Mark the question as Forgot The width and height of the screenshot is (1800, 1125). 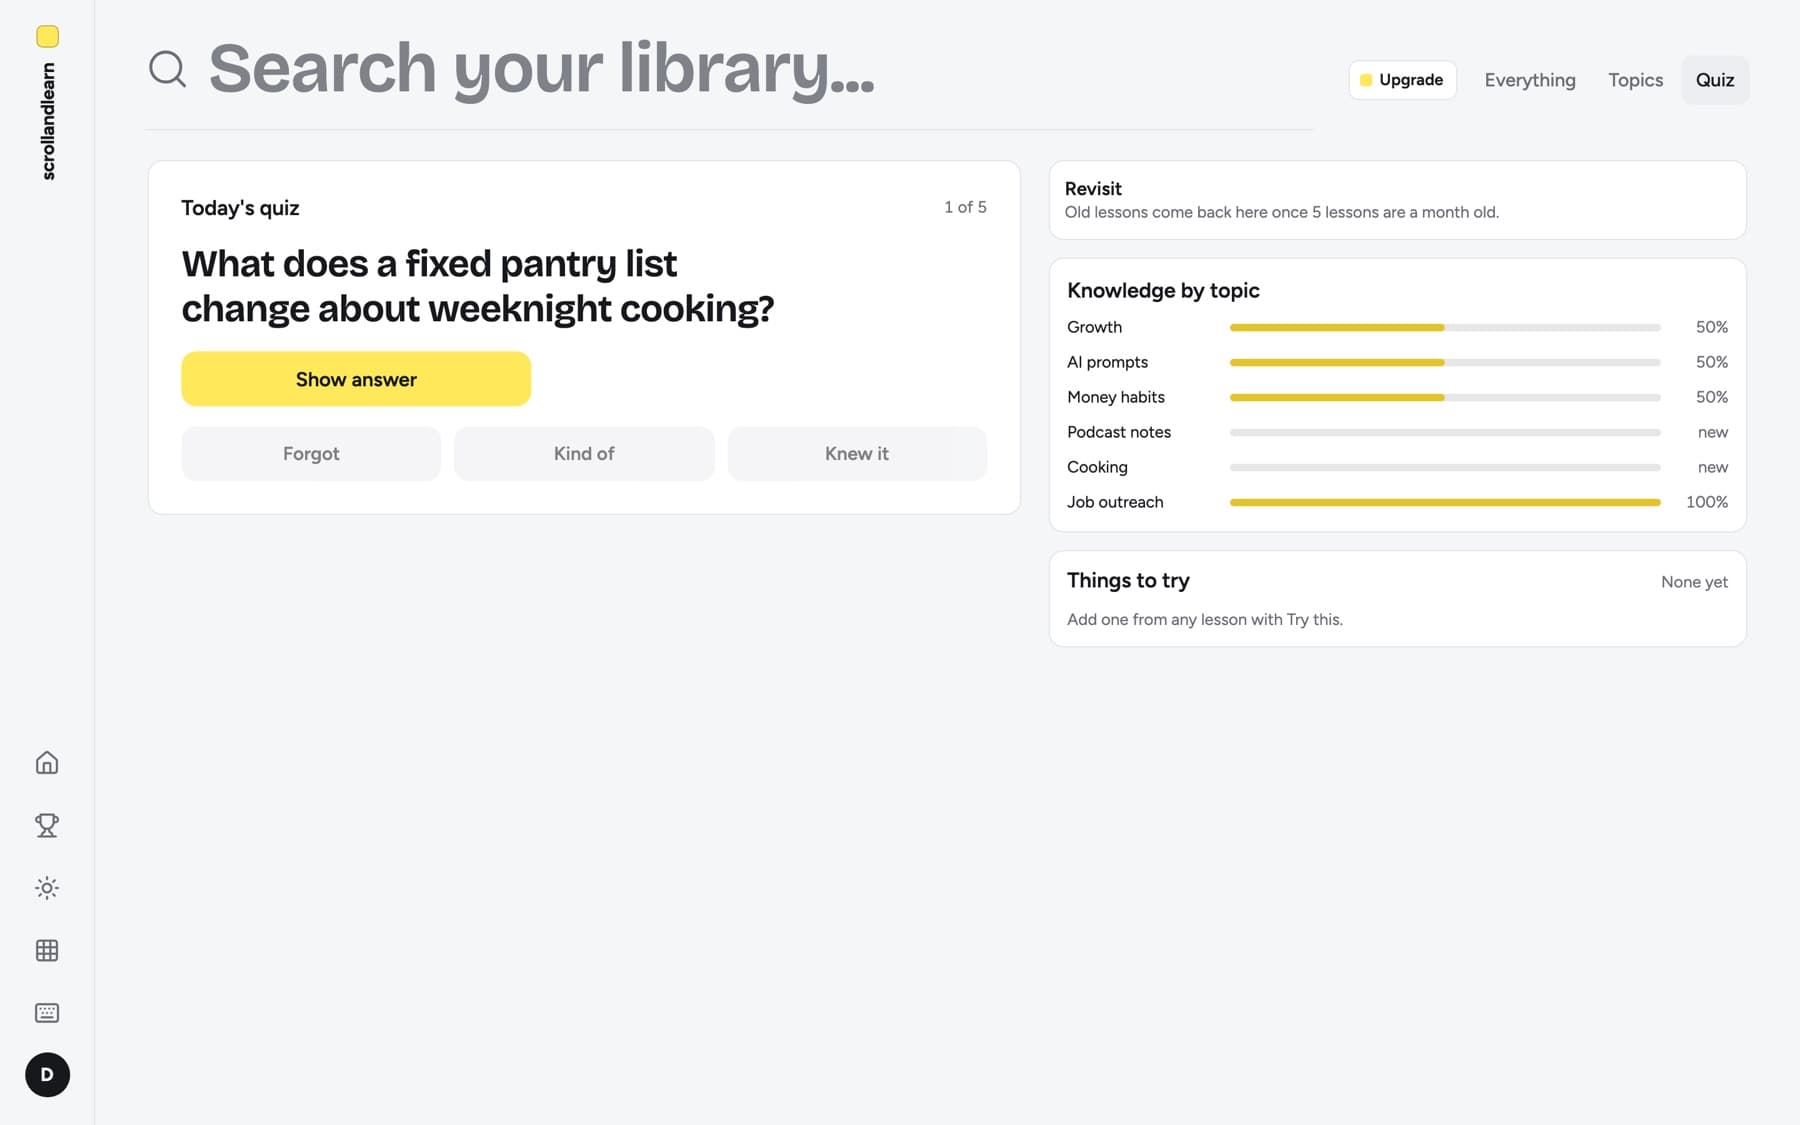point(311,454)
